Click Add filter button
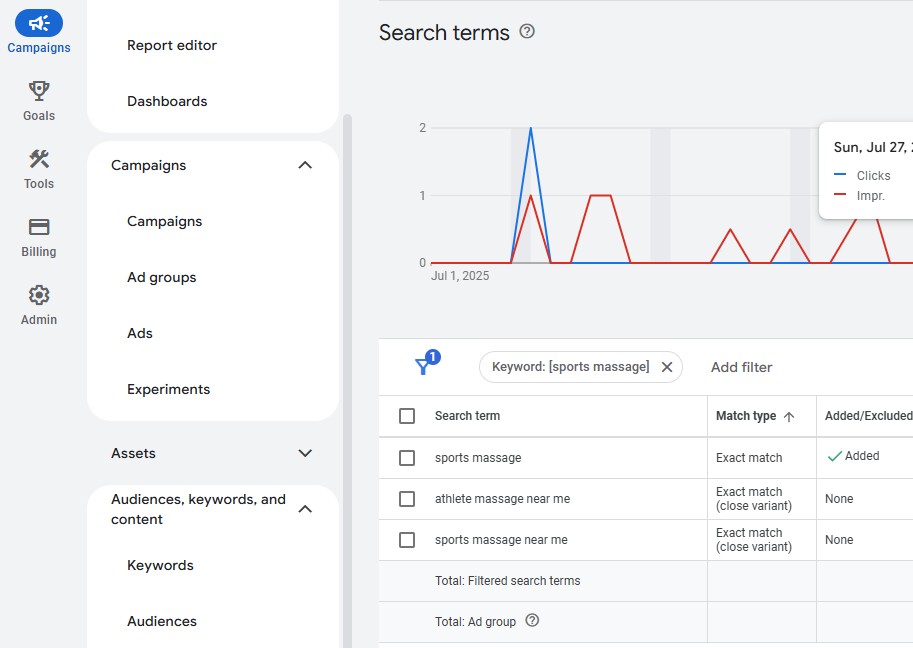This screenshot has width=913, height=648. tap(741, 367)
